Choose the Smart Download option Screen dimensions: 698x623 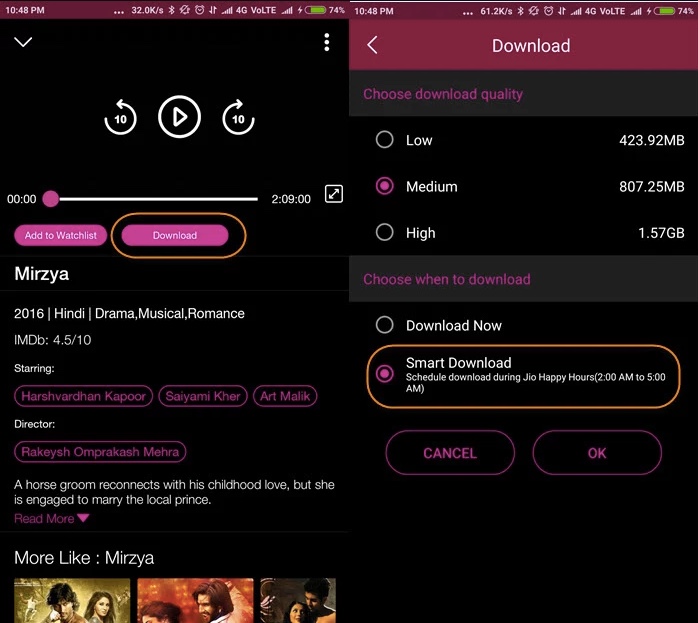524,376
